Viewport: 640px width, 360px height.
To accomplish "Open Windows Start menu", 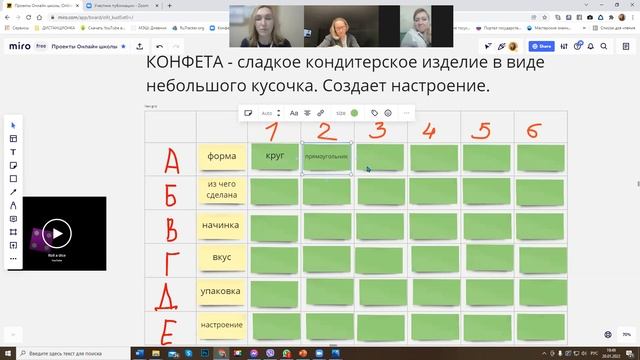I will tap(8, 353).
